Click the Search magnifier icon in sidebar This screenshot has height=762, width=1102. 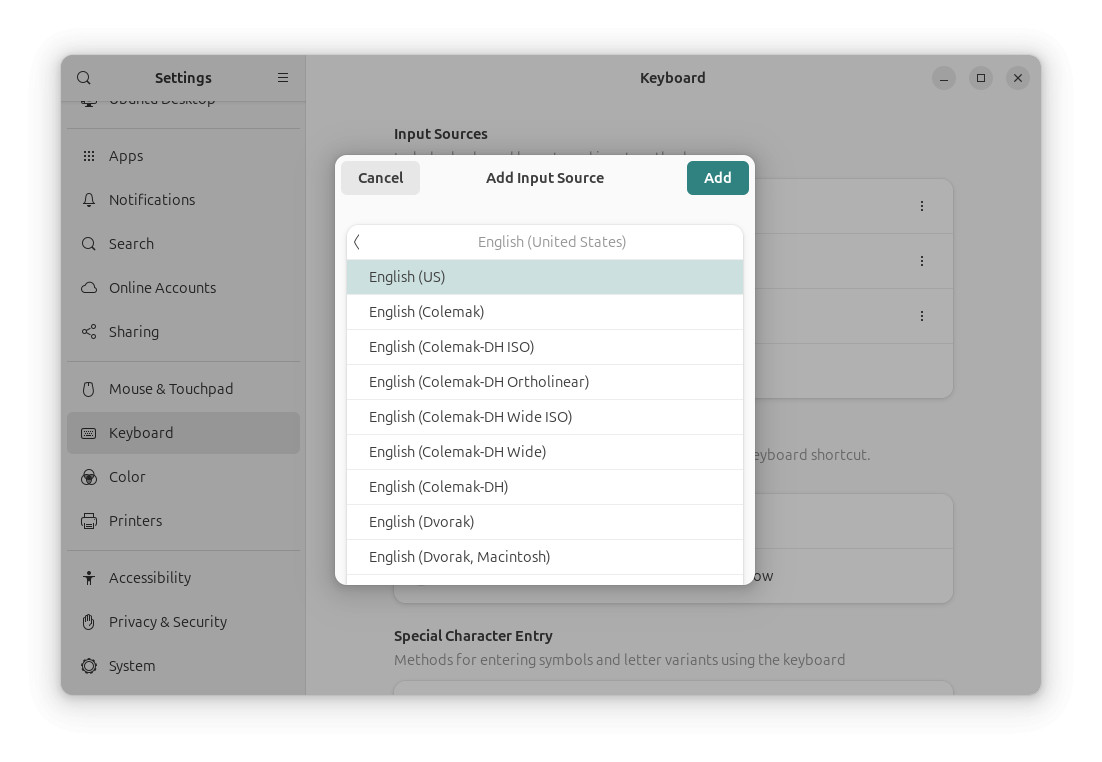(x=89, y=244)
